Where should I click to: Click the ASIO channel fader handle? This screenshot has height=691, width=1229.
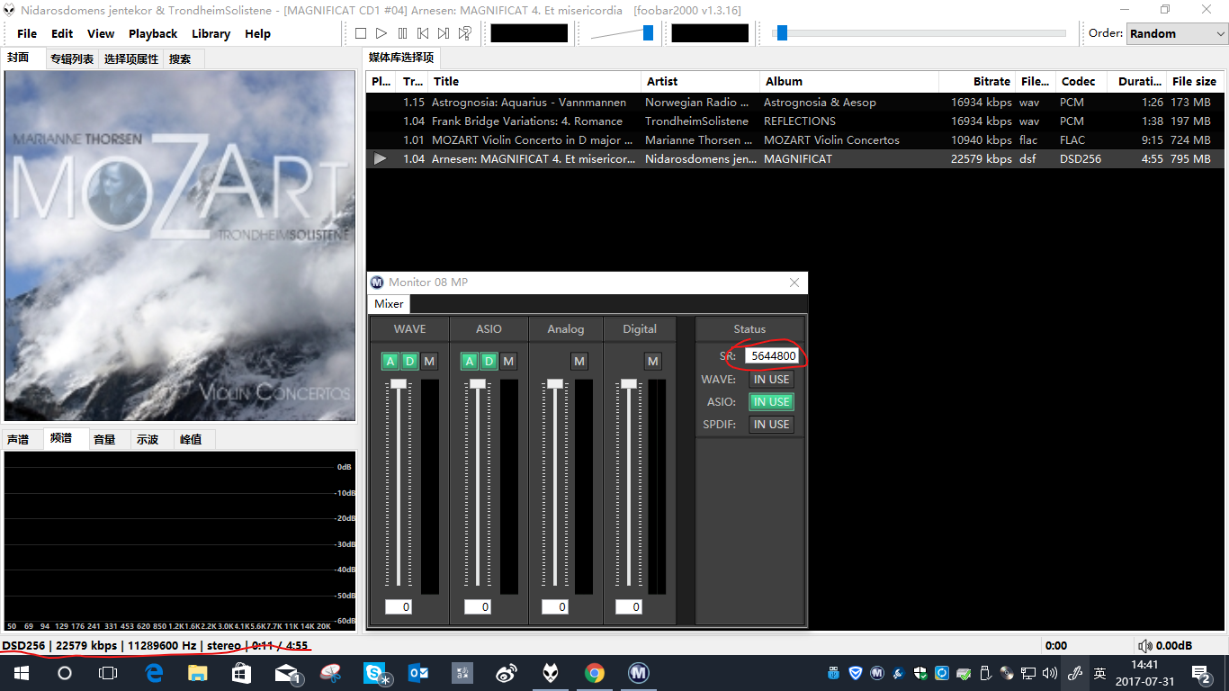[x=477, y=384]
